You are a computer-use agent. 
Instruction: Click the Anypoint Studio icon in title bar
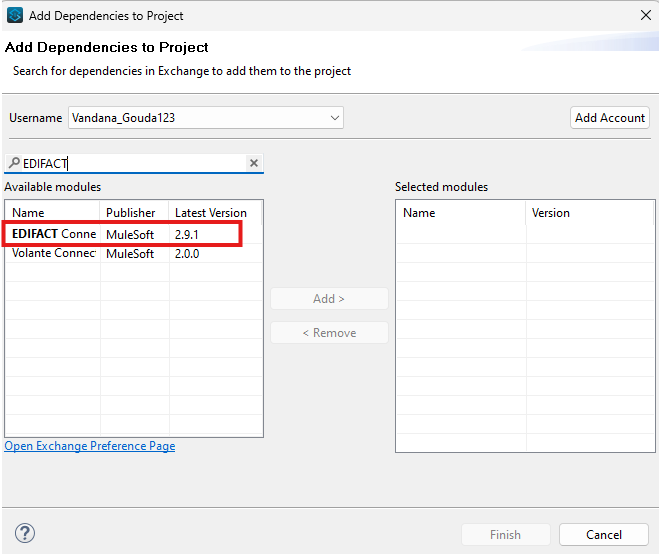tap(15, 16)
